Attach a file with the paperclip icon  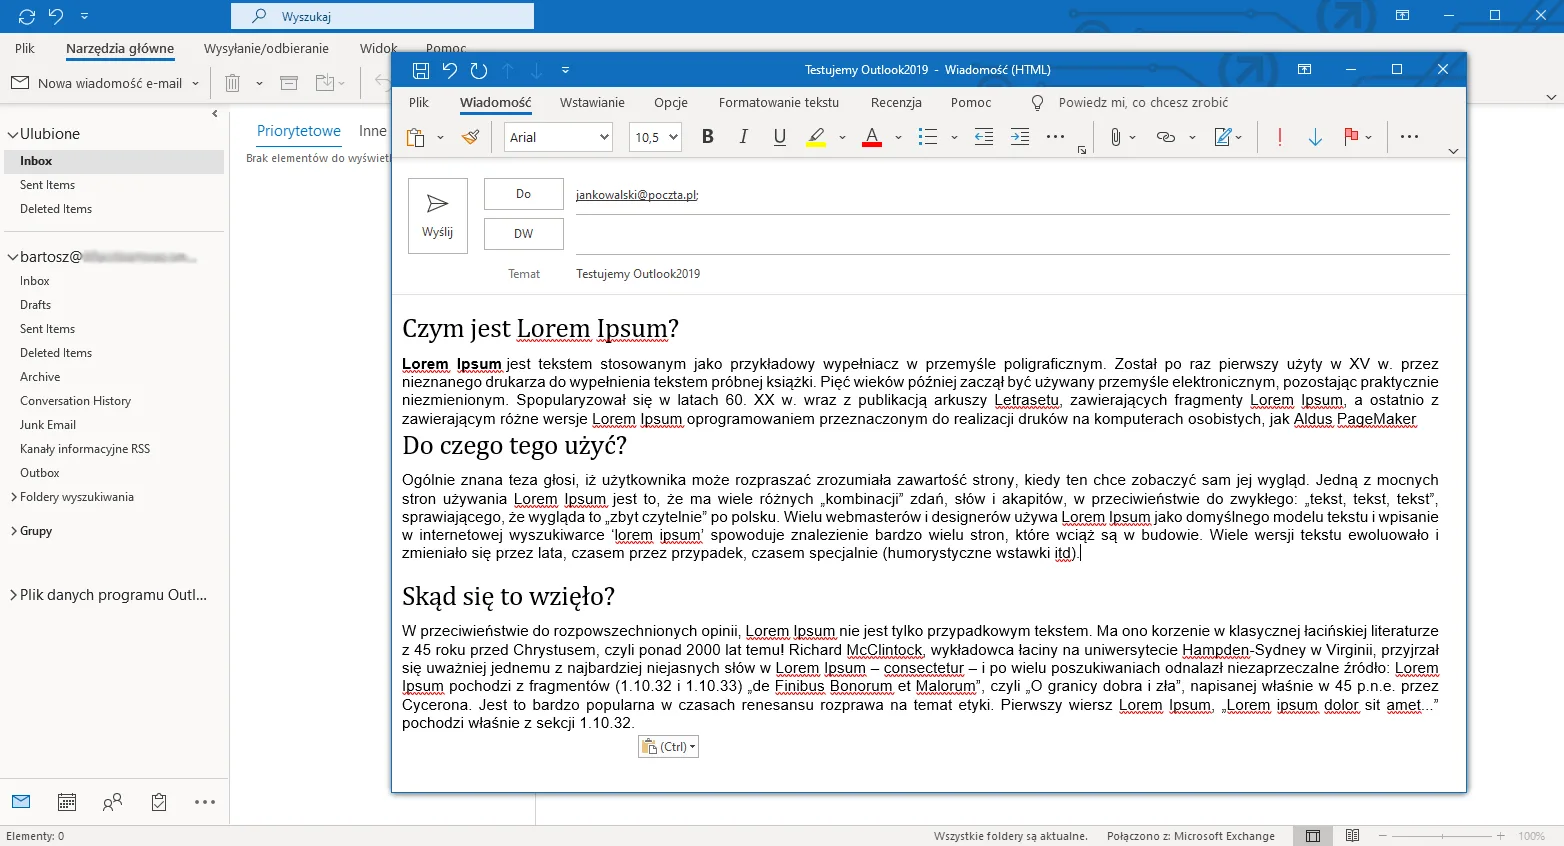[1115, 137]
